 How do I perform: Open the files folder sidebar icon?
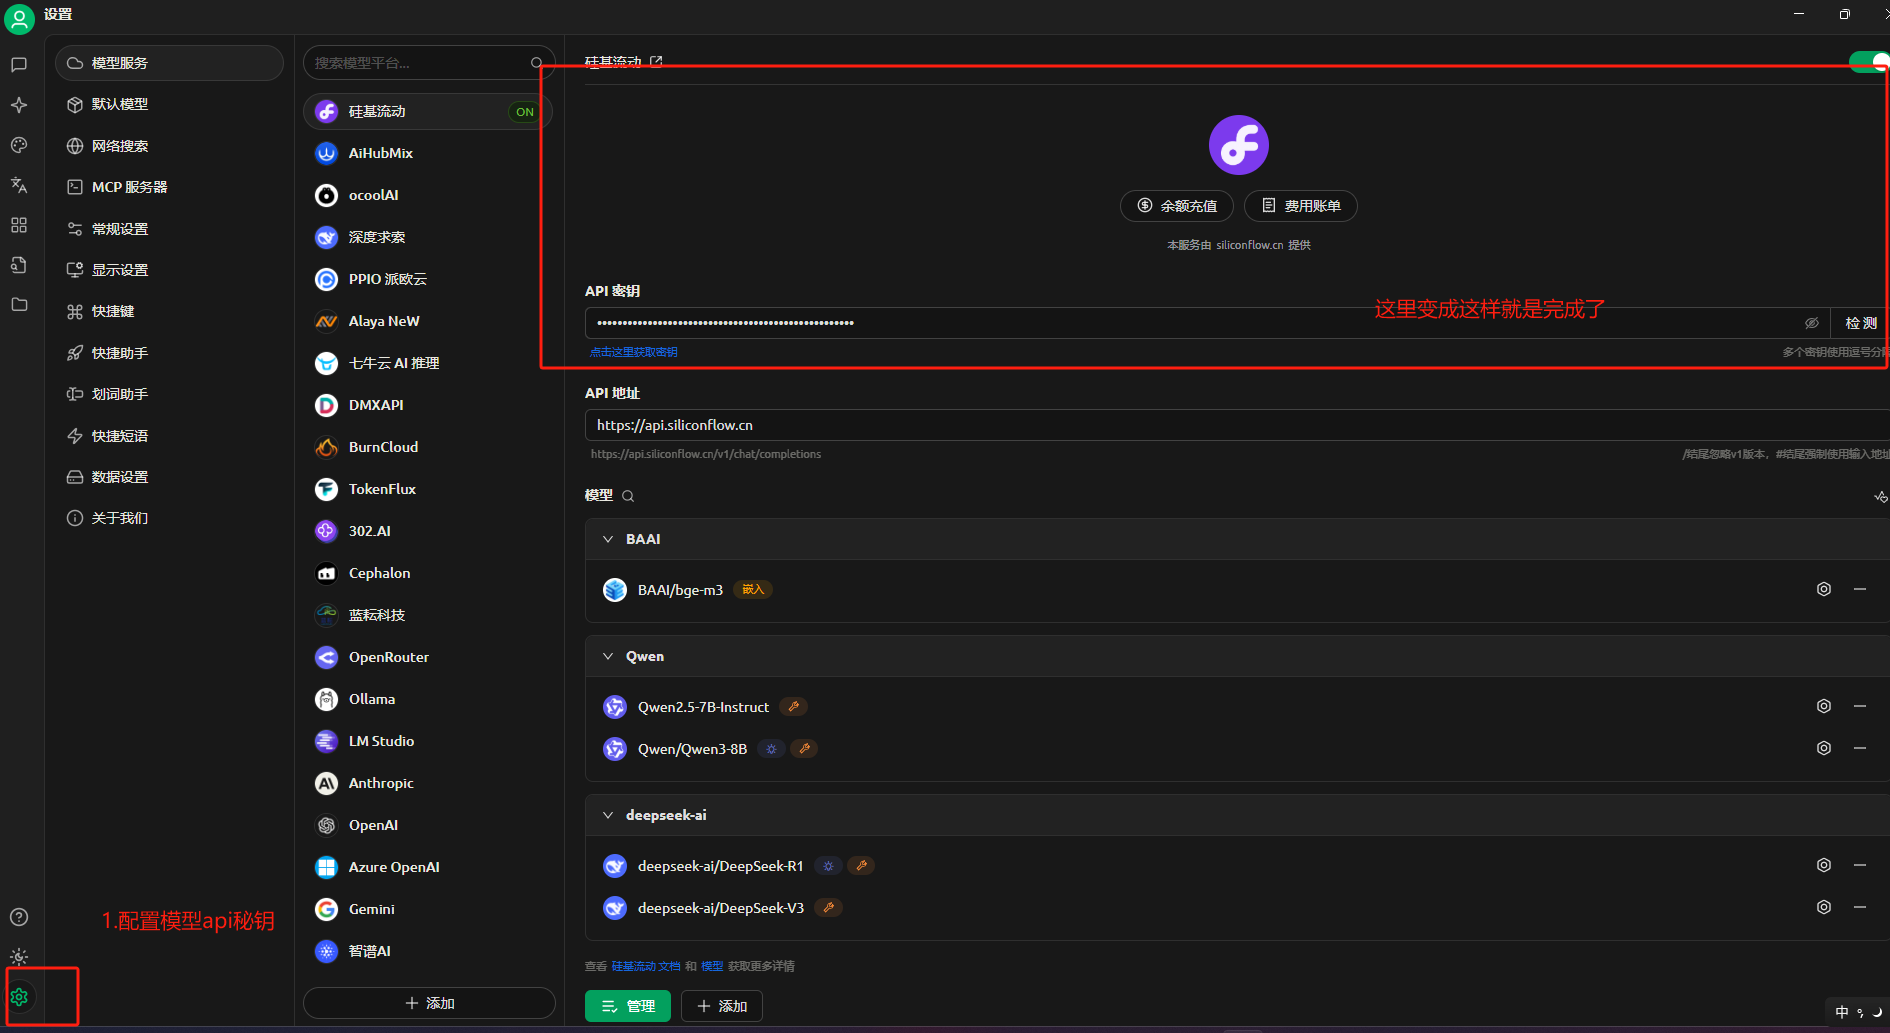(x=19, y=304)
